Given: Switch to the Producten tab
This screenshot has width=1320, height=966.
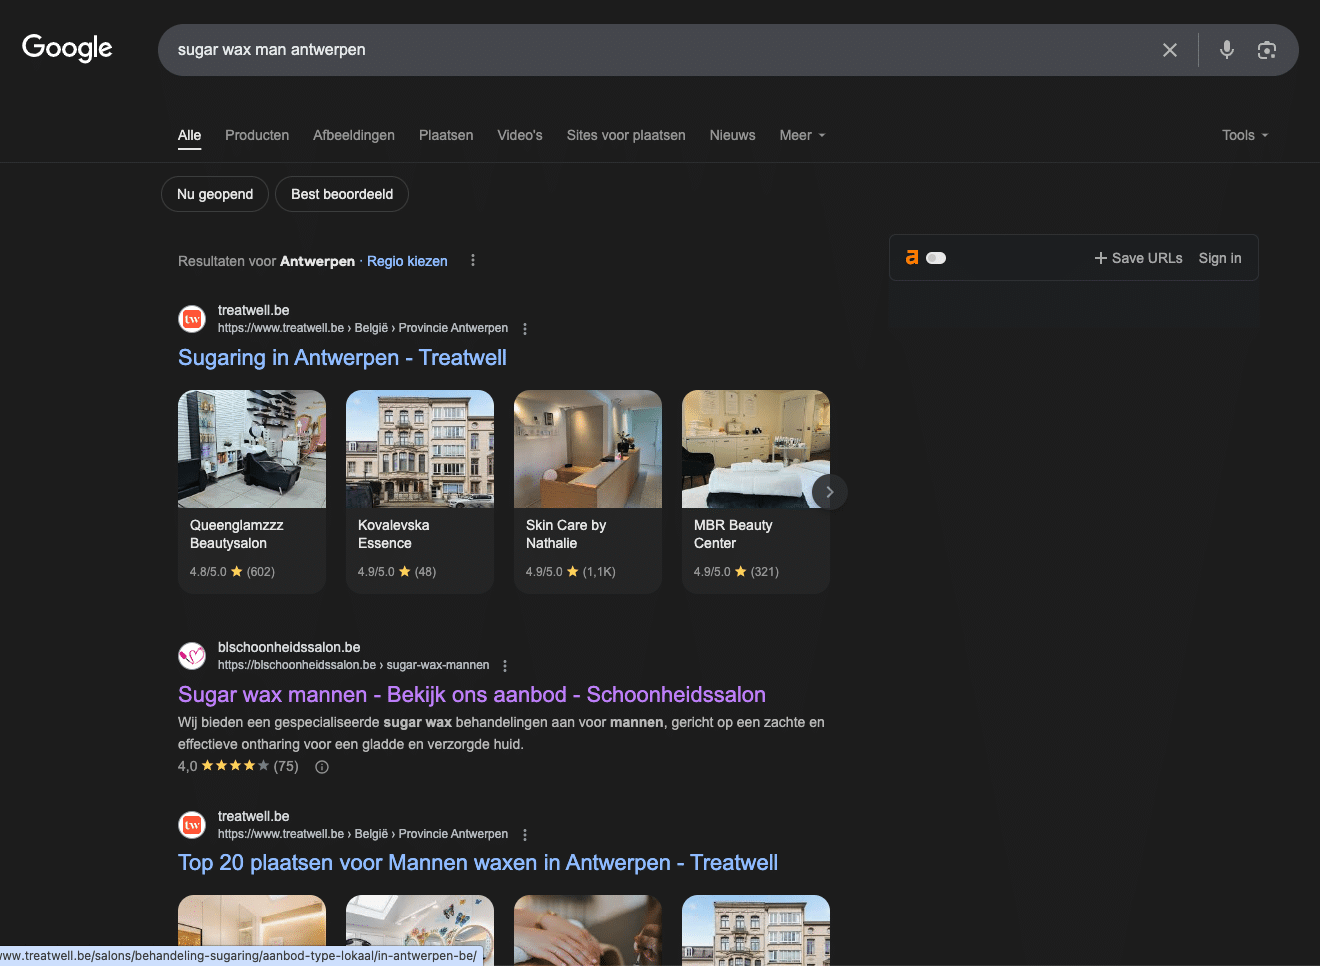Looking at the screenshot, I should pyautogui.click(x=257, y=135).
